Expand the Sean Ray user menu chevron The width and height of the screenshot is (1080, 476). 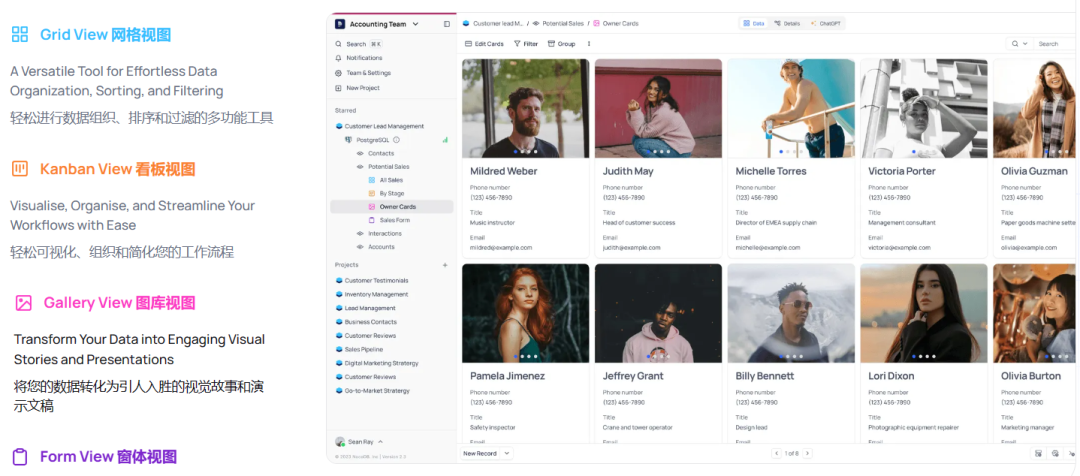[380, 442]
